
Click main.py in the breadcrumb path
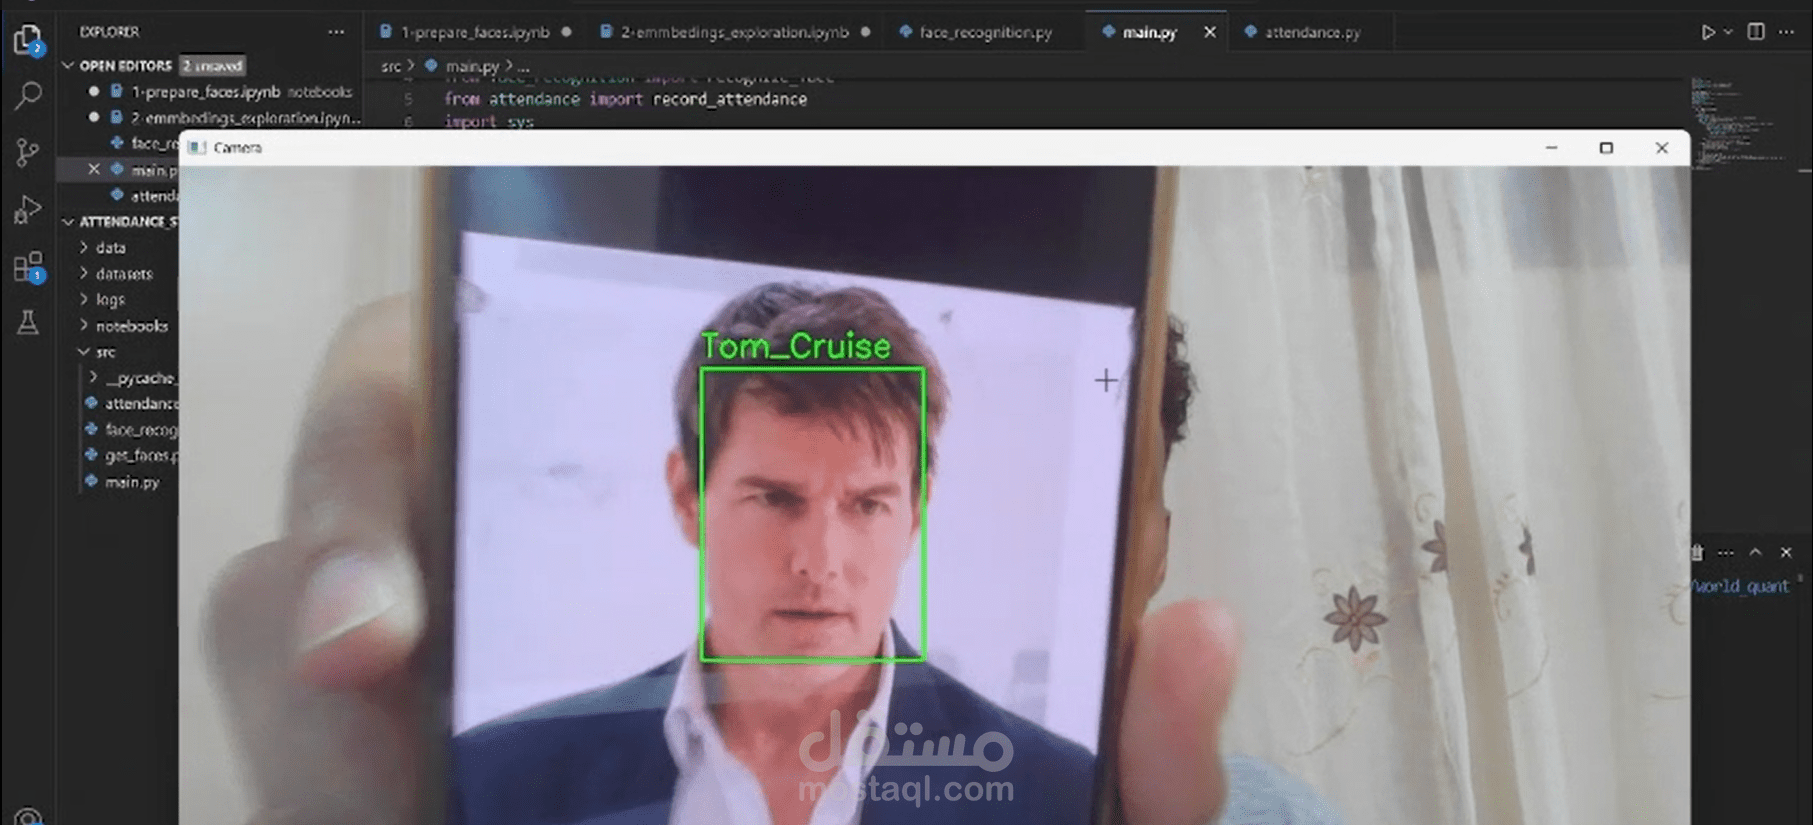(x=472, y=66)
